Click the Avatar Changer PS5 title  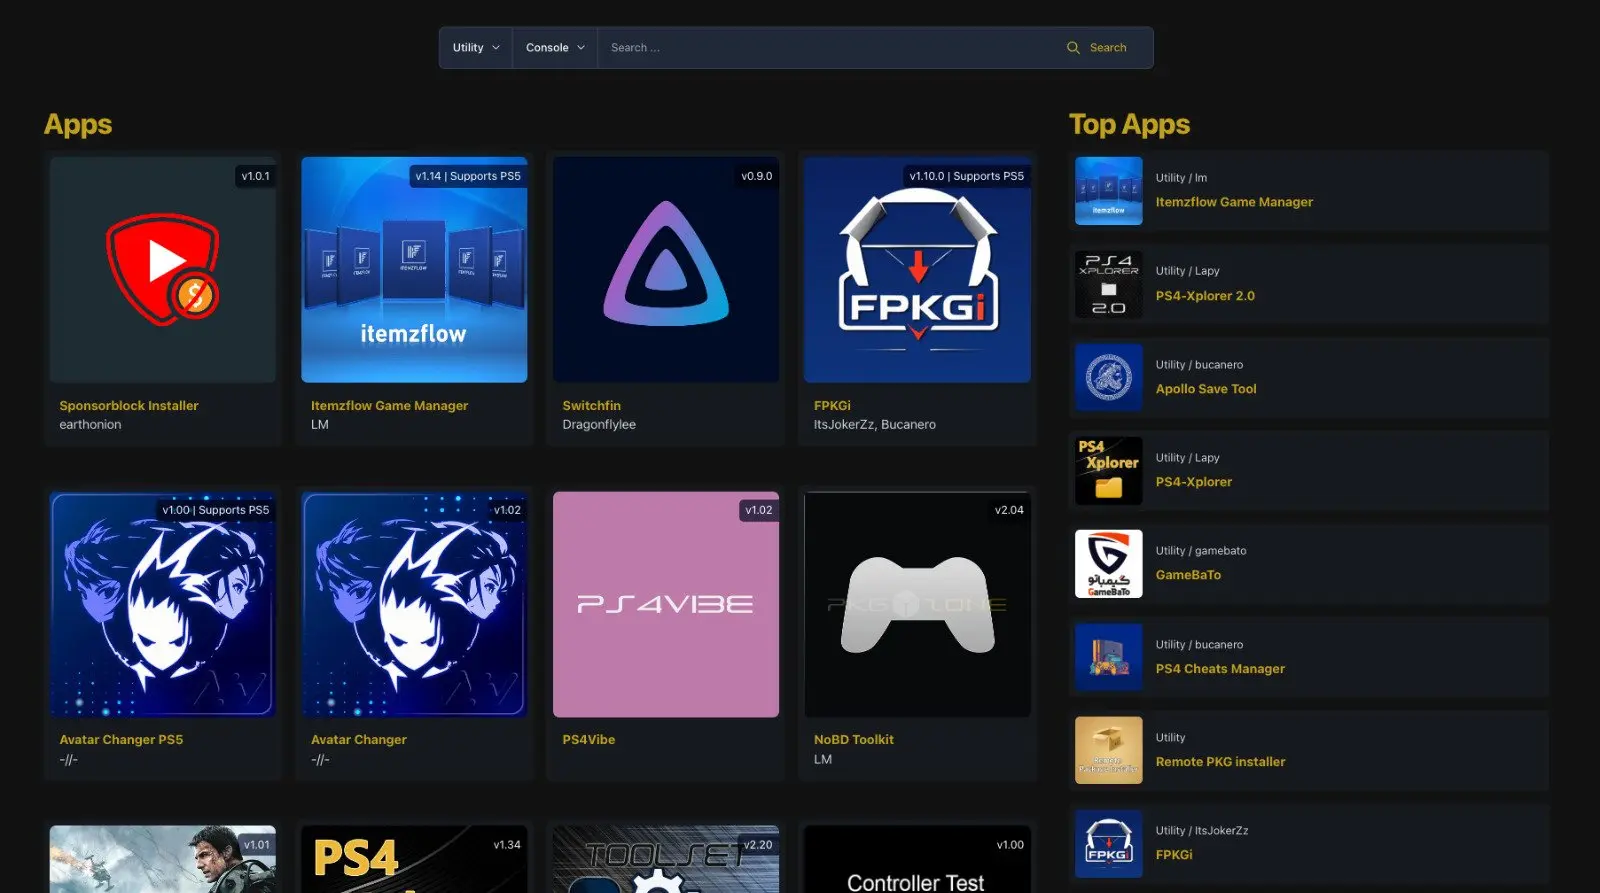[121, 740]
